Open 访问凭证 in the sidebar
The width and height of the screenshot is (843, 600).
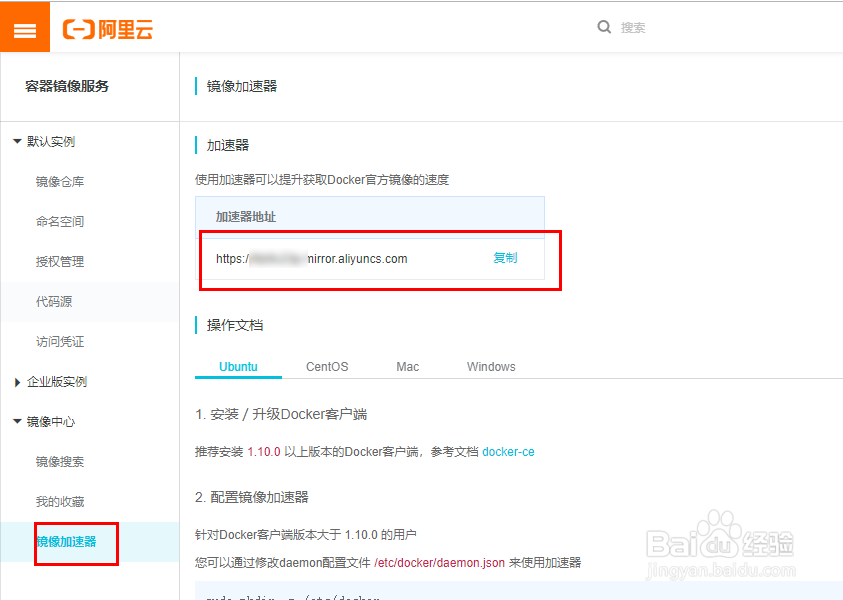coord(60,341)
